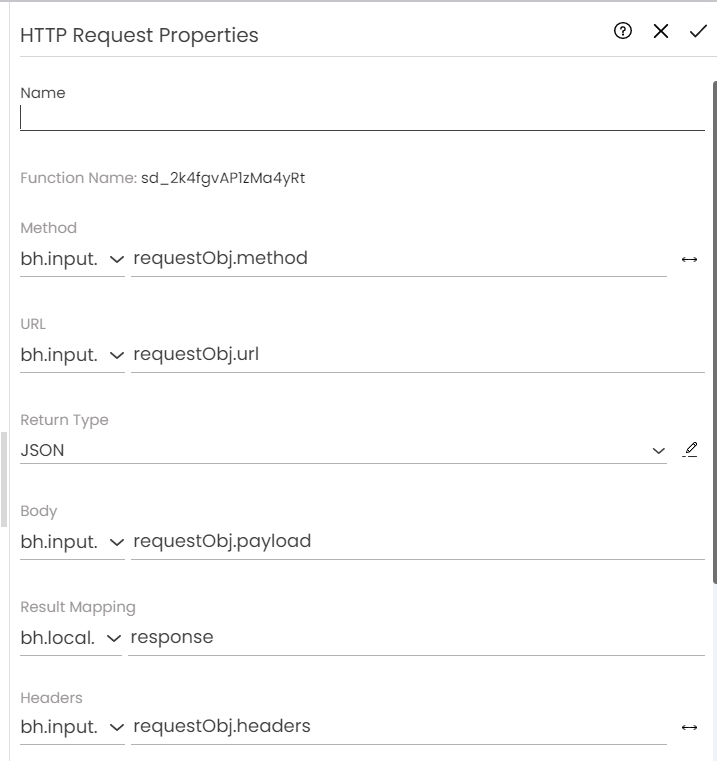This screenshot has height=761, width=717.
Task: Click the panel's vertical scrollbar
Action: click(713, 330)
